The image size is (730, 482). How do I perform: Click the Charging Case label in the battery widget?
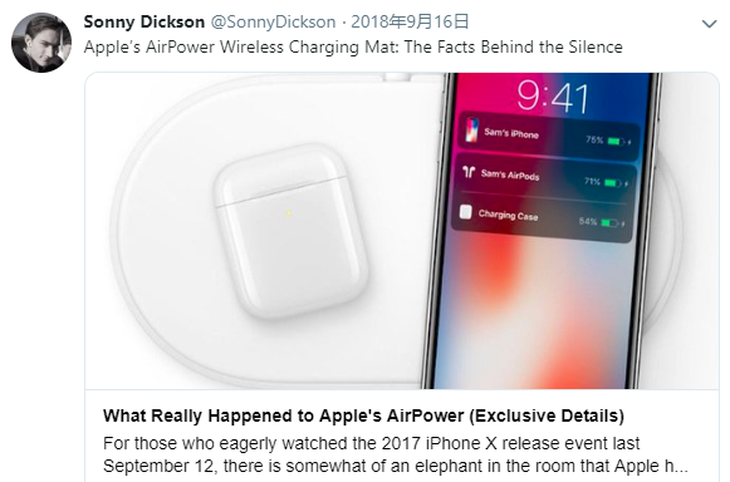pyautogui.click(x=508, y=215)
